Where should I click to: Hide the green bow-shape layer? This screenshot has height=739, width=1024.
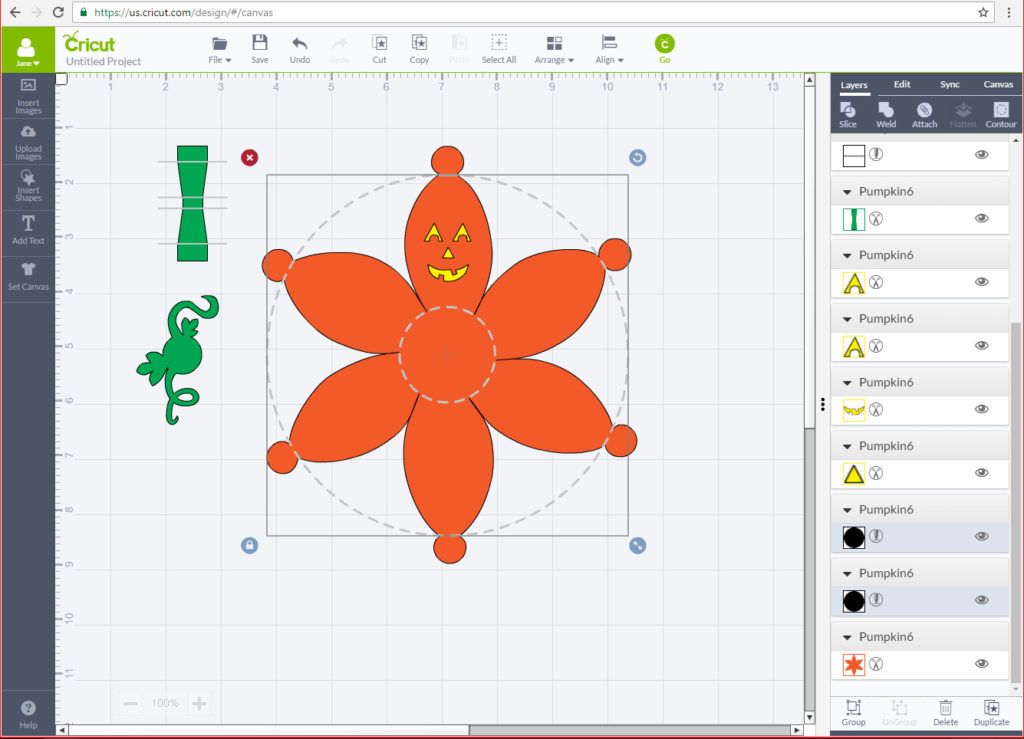click(x=981, y=218)
